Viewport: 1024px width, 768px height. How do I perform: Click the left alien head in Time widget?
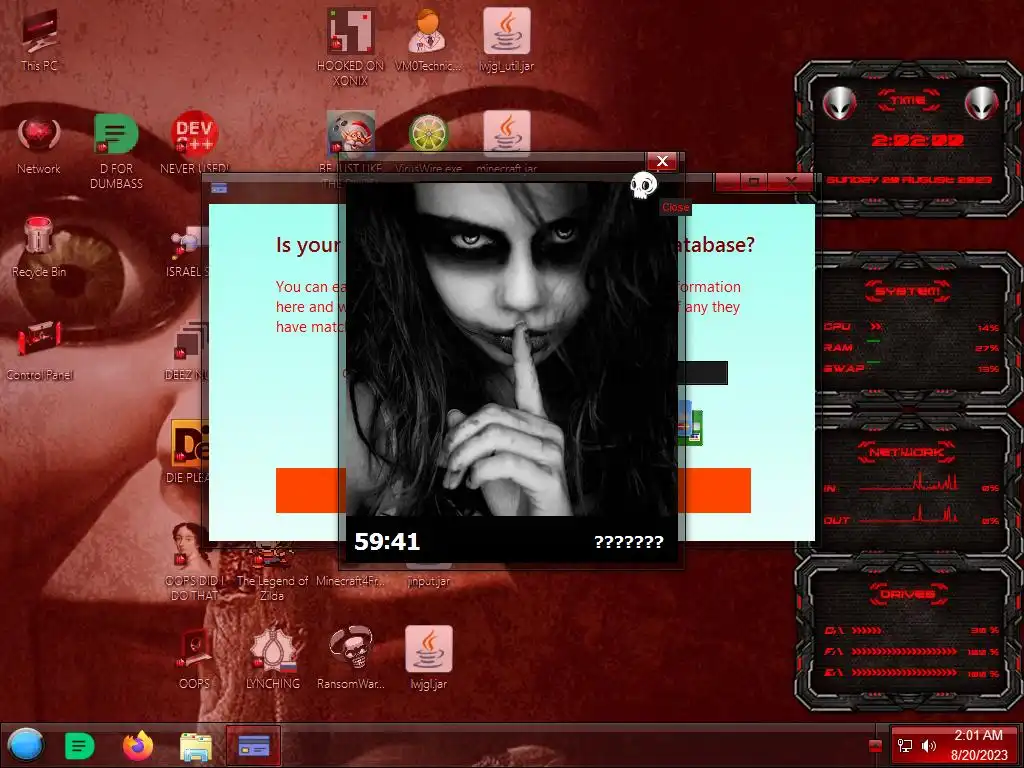tap(839, 103)
